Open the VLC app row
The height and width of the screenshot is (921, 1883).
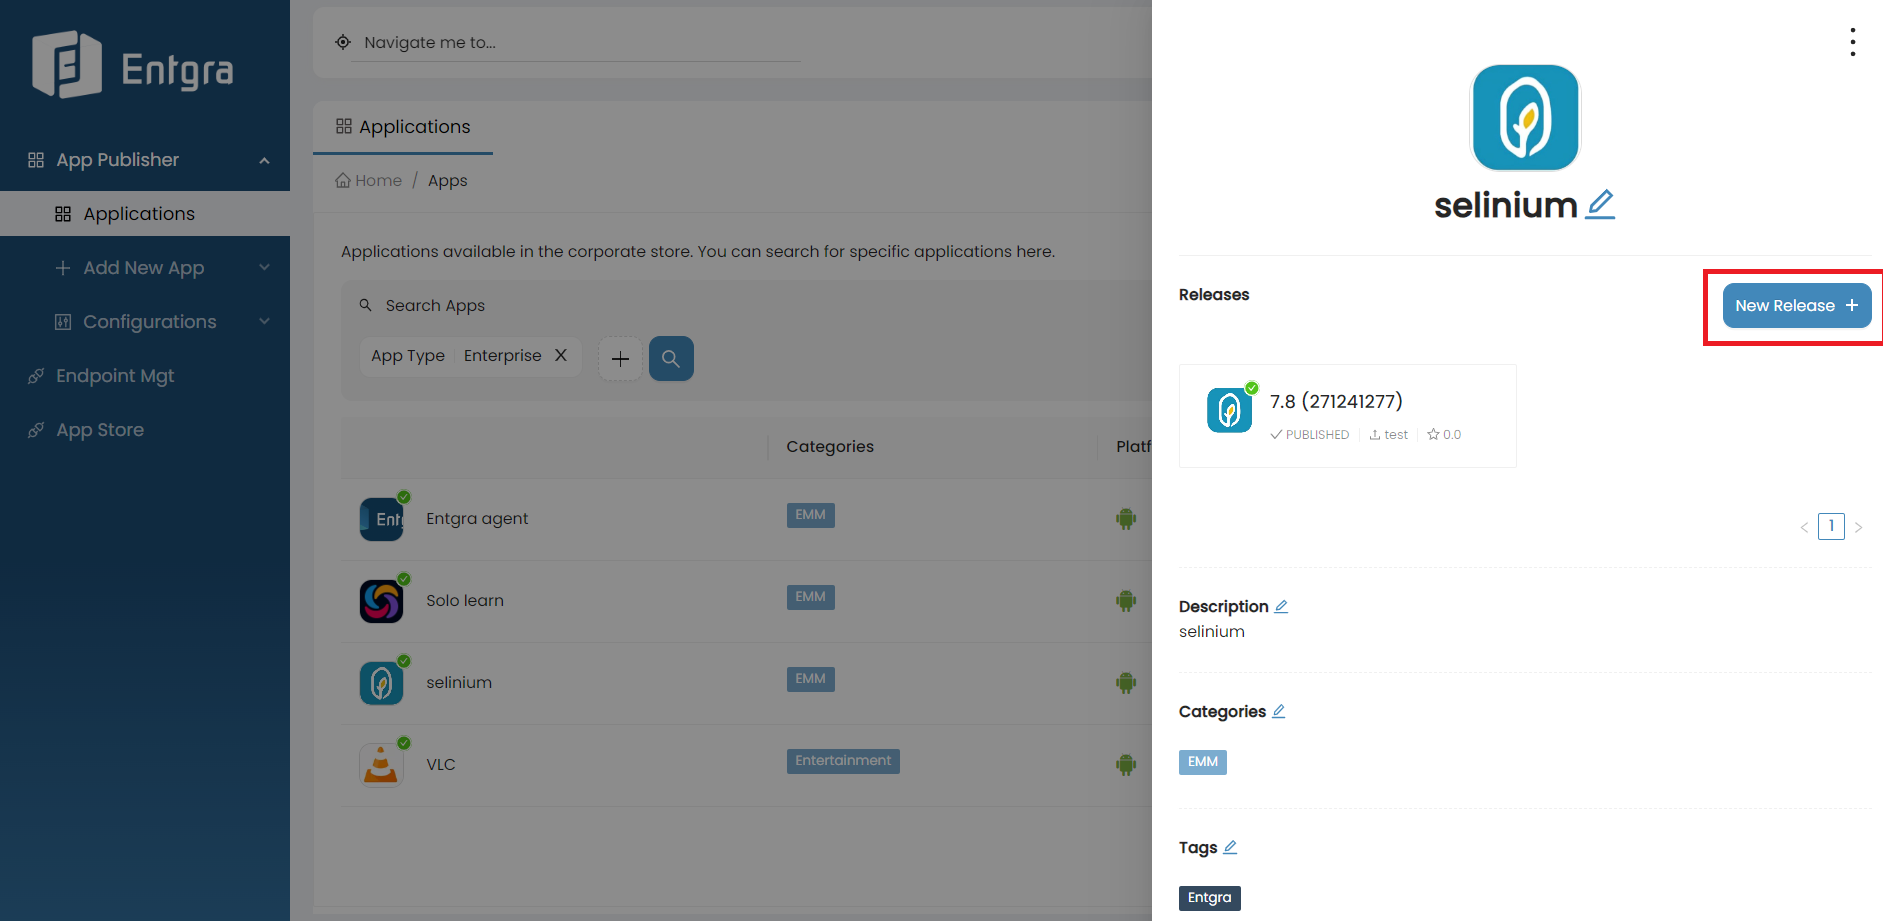tap(745, 765)
